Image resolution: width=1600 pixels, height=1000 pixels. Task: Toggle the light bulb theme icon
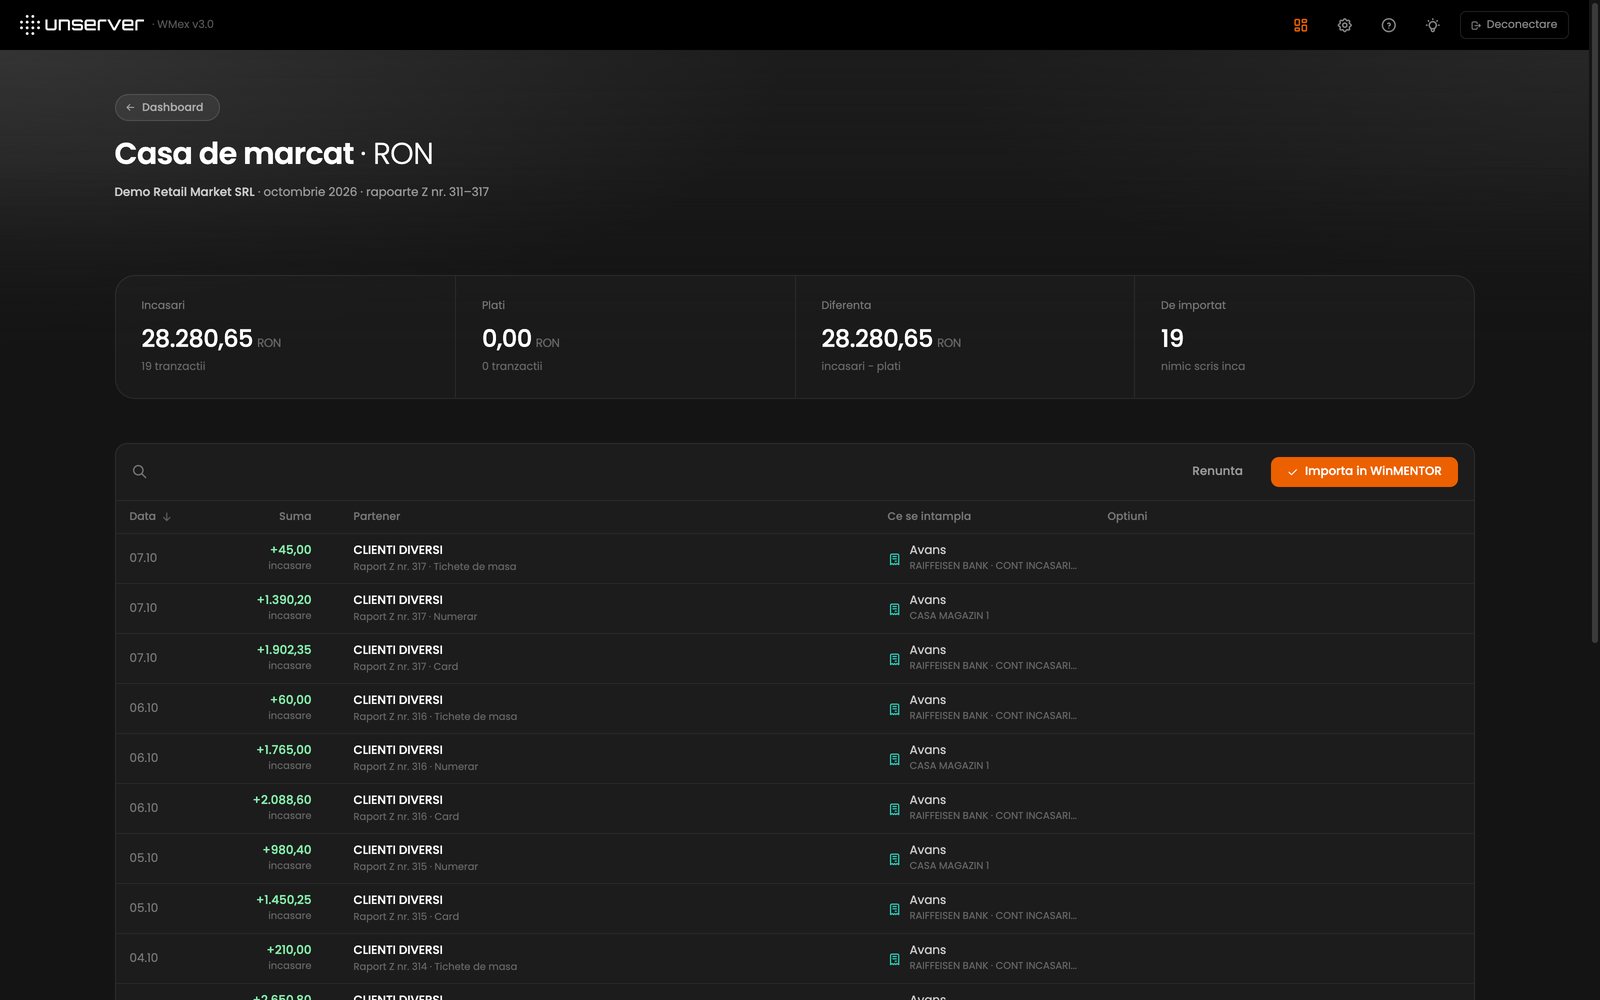[x=1432, y=25]
